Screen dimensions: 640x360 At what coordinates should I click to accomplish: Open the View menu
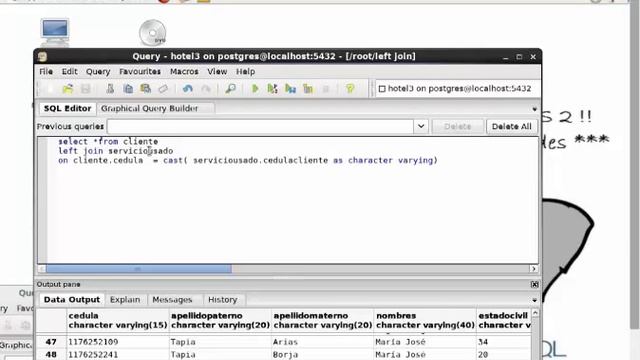(217, 71)
